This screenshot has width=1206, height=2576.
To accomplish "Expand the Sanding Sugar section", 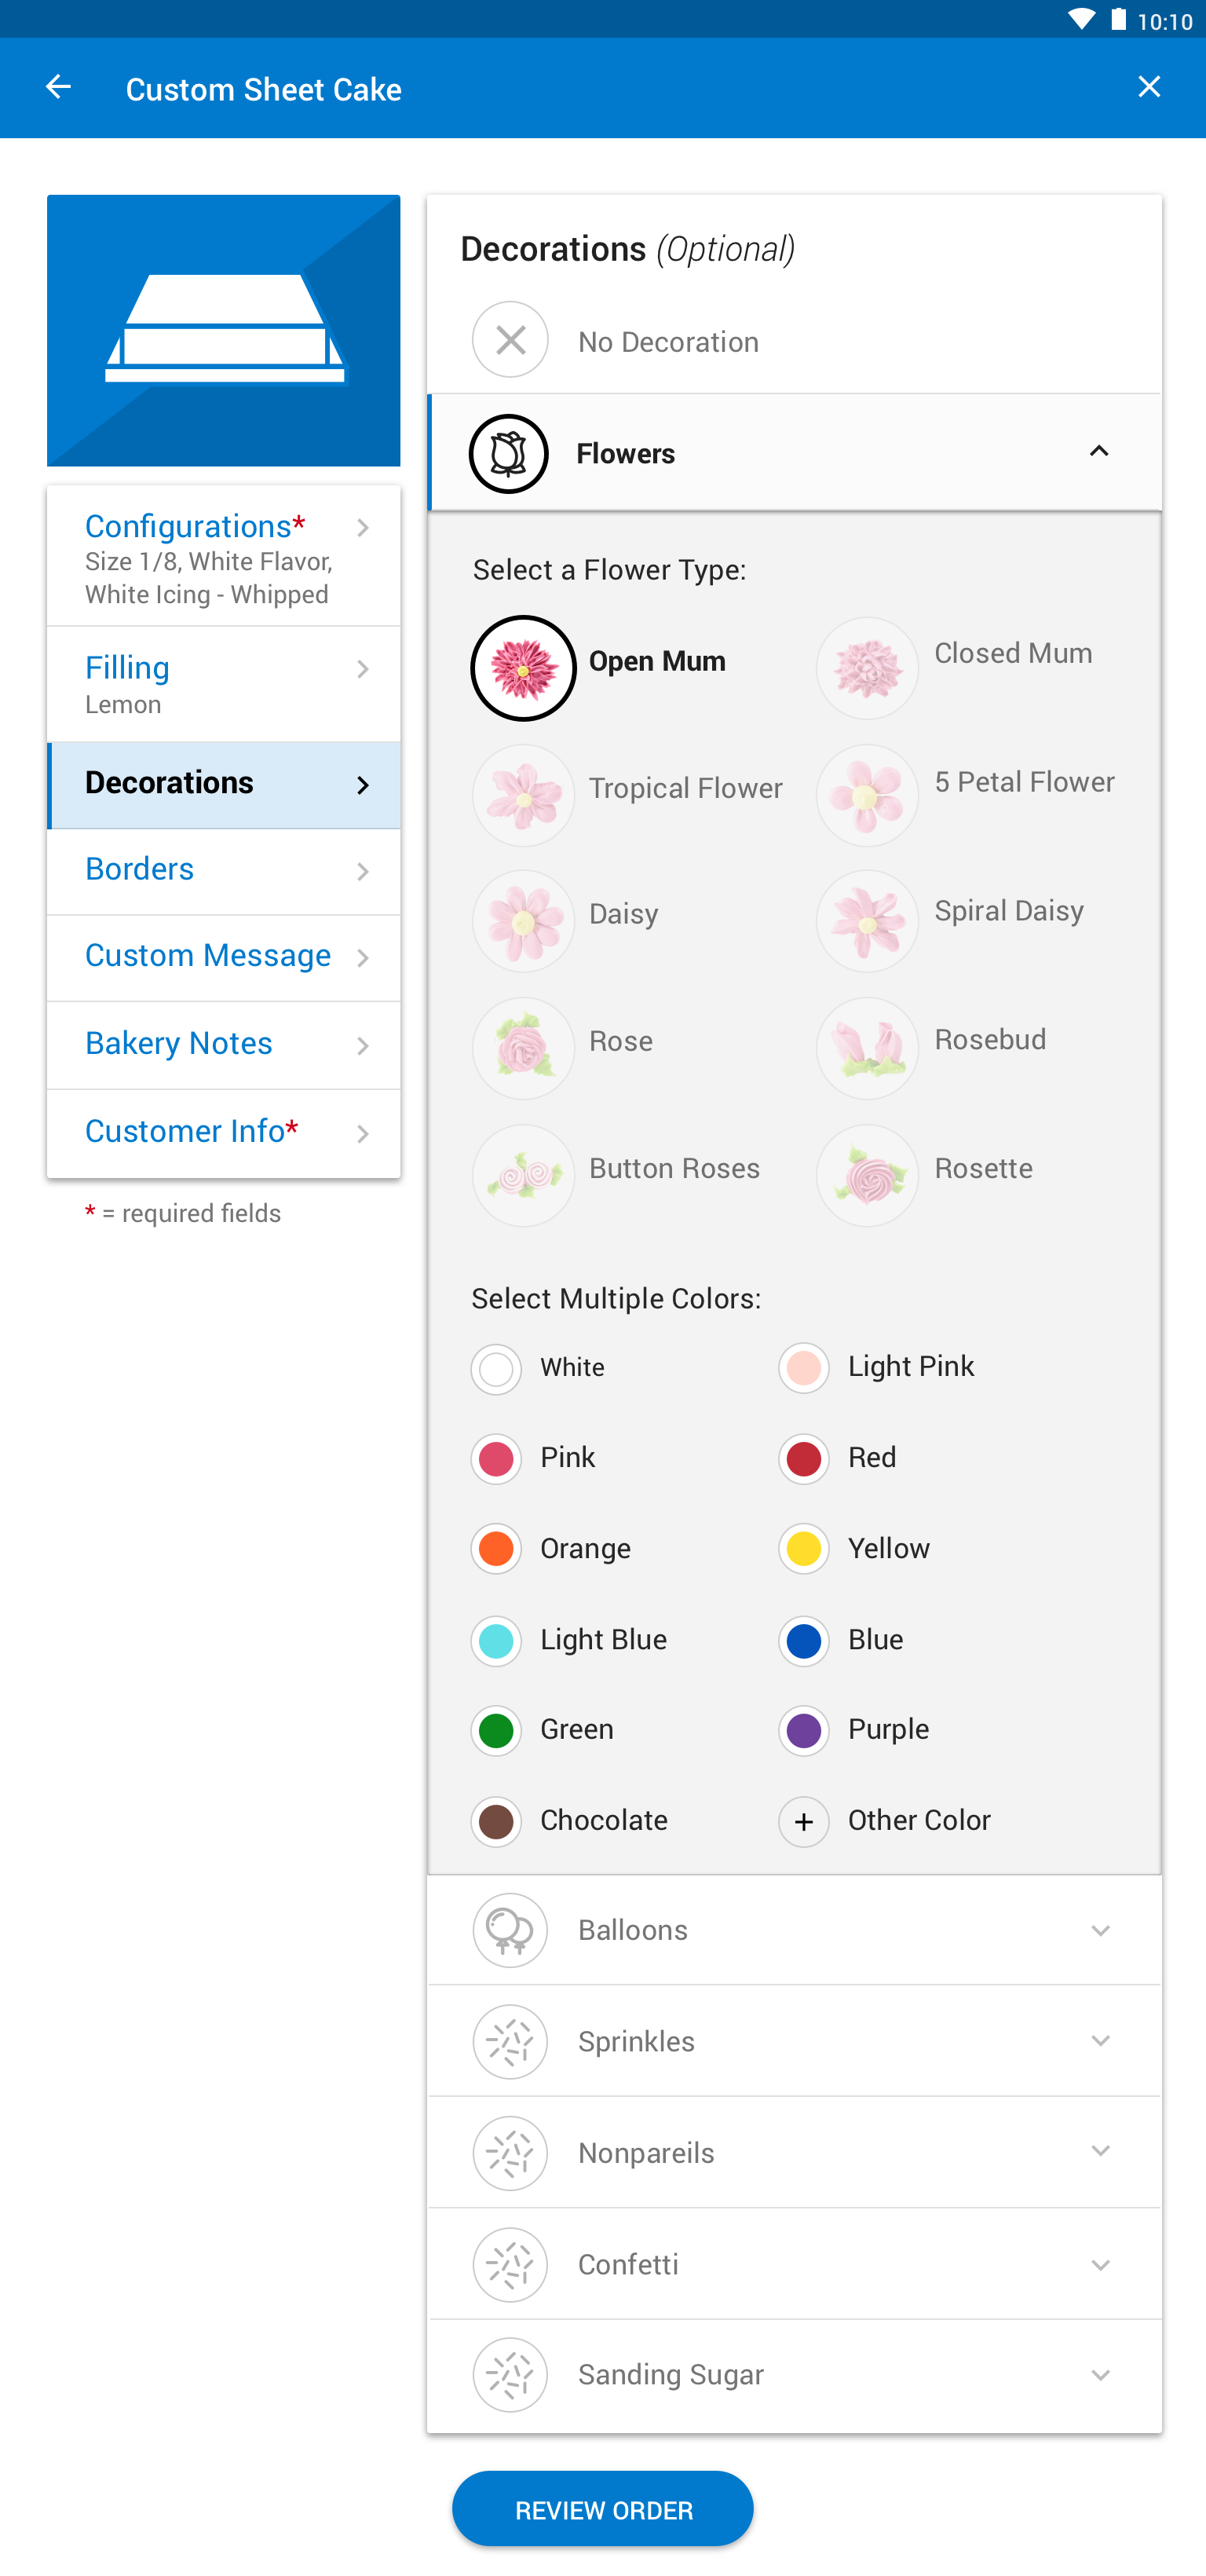I will pyautogui.click(x=794, y=2375).
